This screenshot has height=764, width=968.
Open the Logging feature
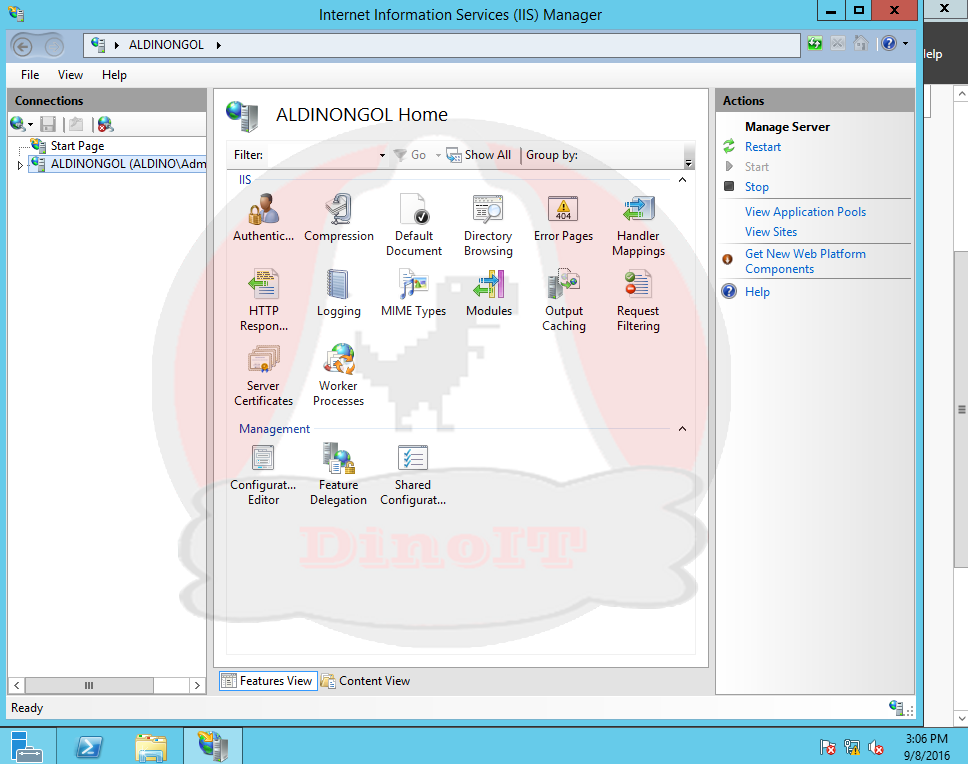click(x=338, y=293)
